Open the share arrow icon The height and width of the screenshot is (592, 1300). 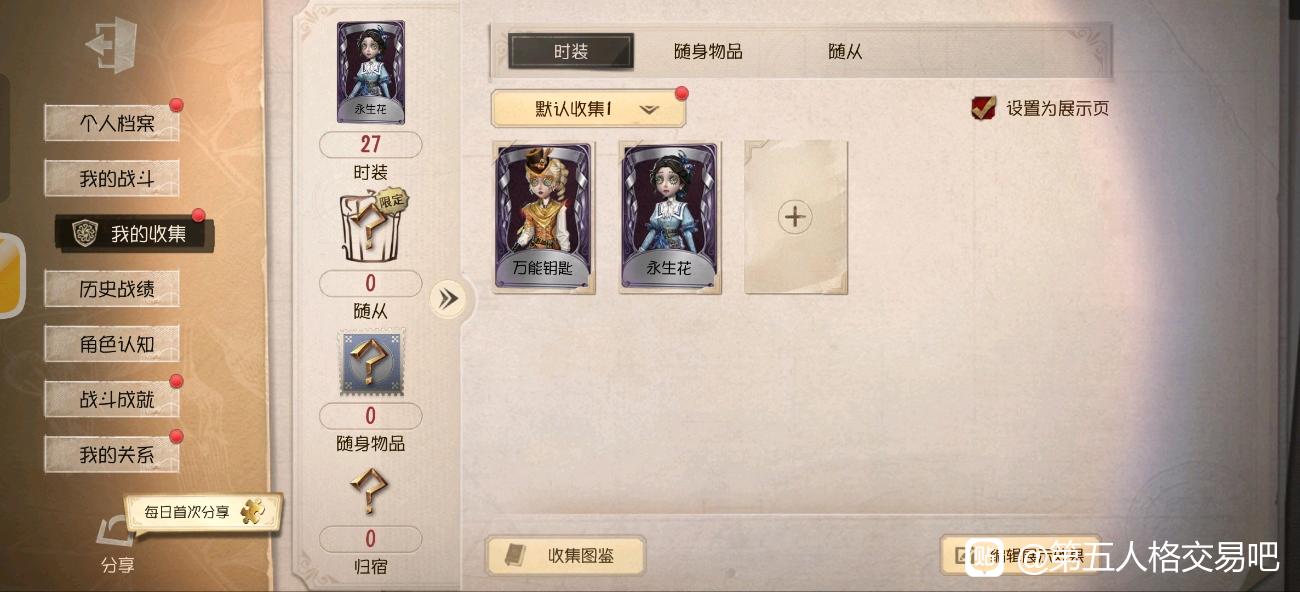pos(117,531)
